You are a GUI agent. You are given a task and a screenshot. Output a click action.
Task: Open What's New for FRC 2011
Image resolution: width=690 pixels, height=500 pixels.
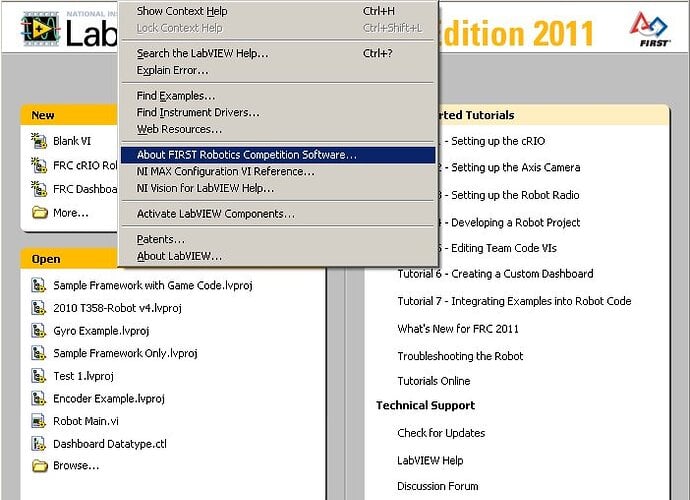[x=458, y=329]
